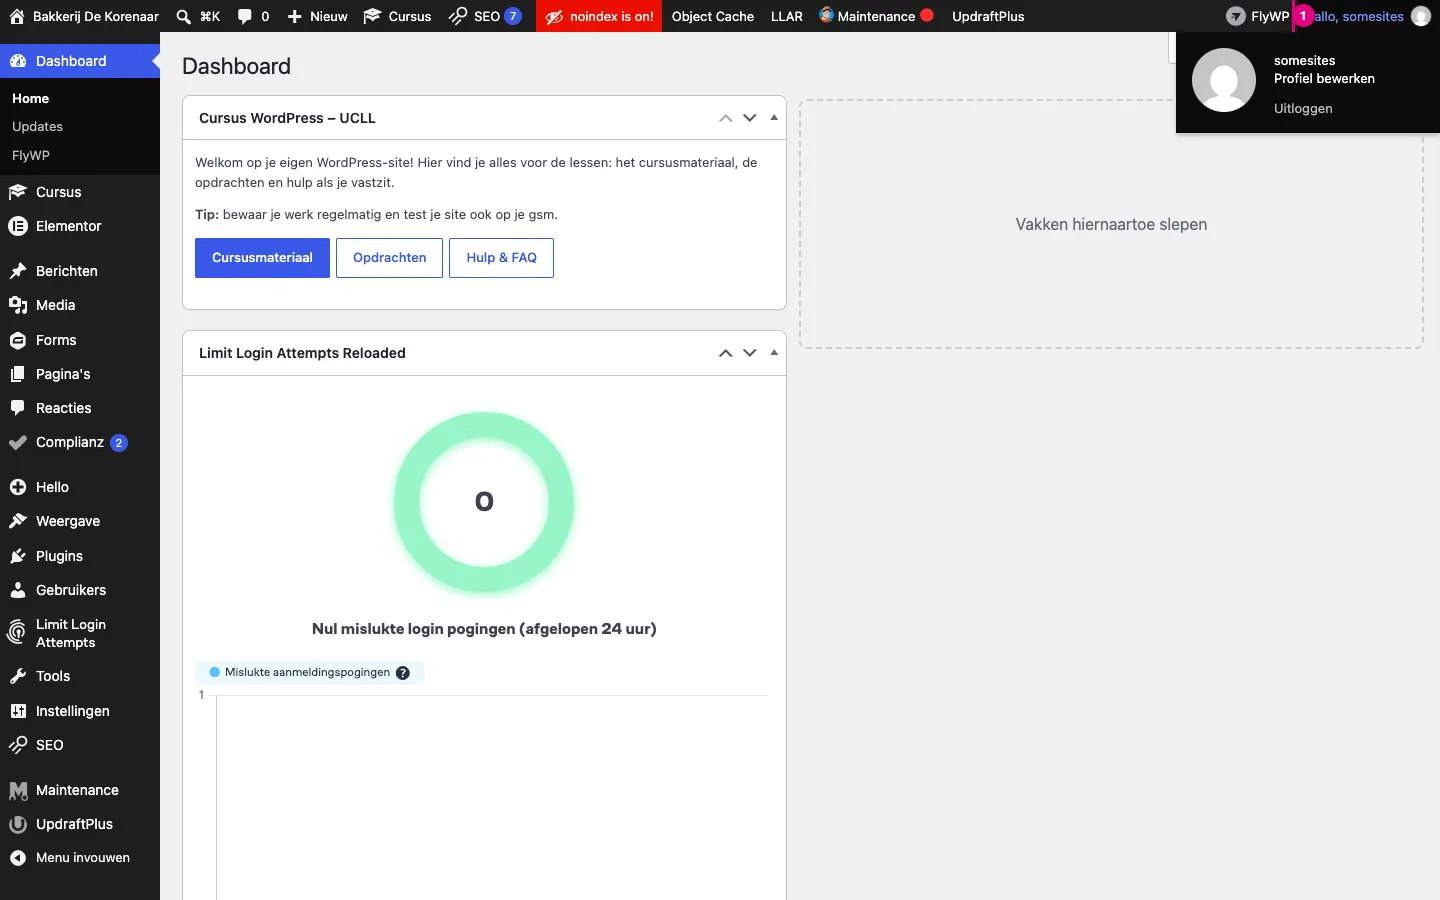Open the Elementor sidebar icon

(18, 226)
